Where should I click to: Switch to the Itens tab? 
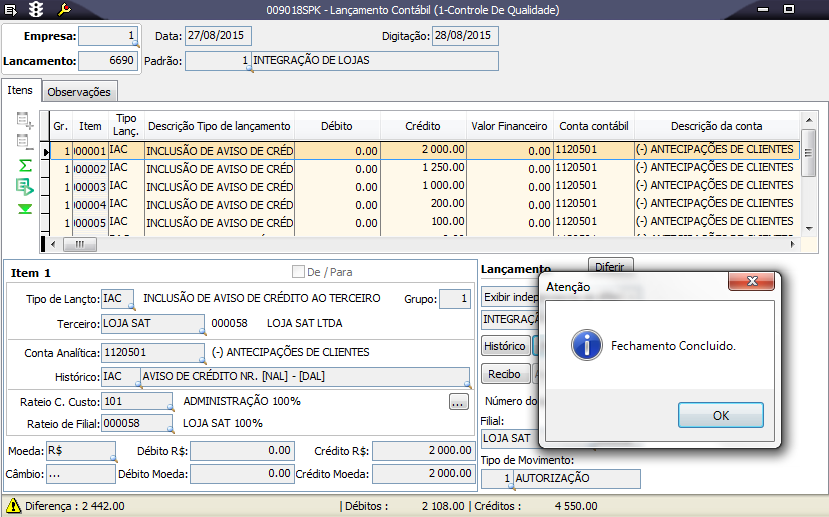point(20,90)
